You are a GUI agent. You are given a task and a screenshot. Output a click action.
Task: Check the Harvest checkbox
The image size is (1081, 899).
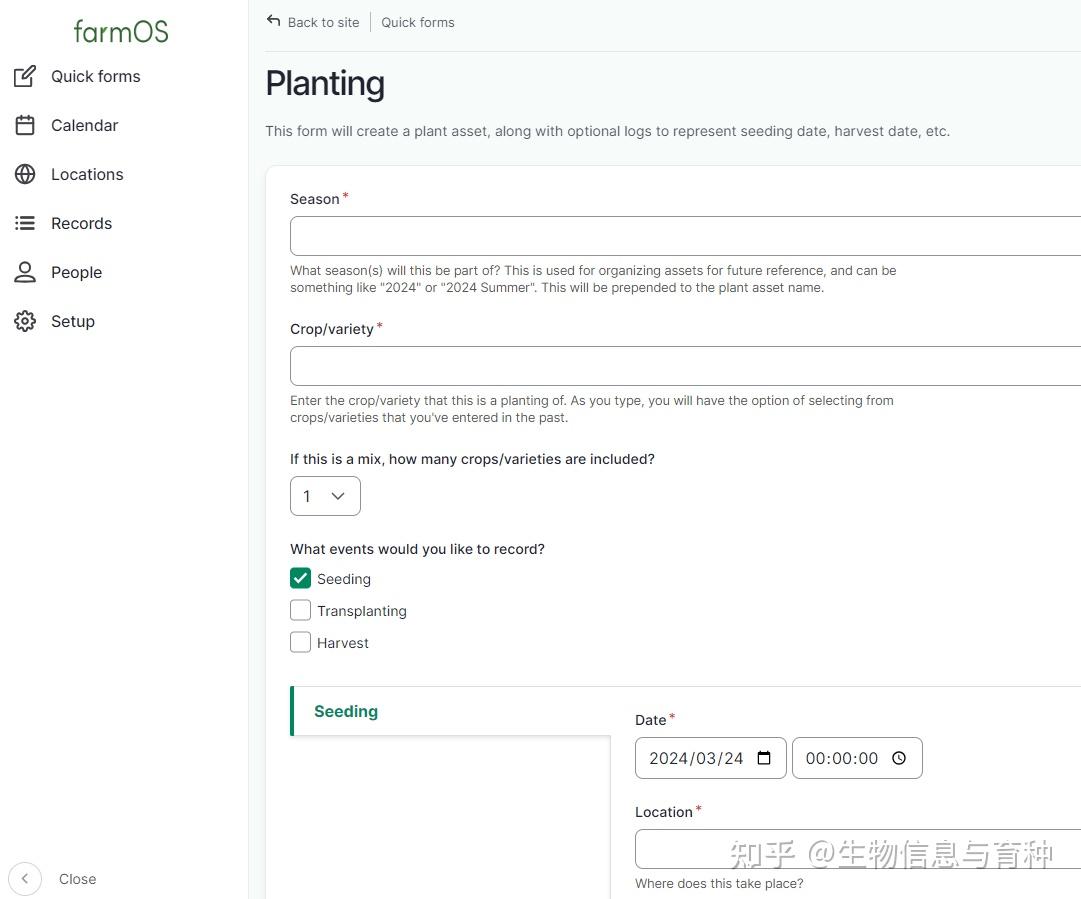tap(301, 642)
